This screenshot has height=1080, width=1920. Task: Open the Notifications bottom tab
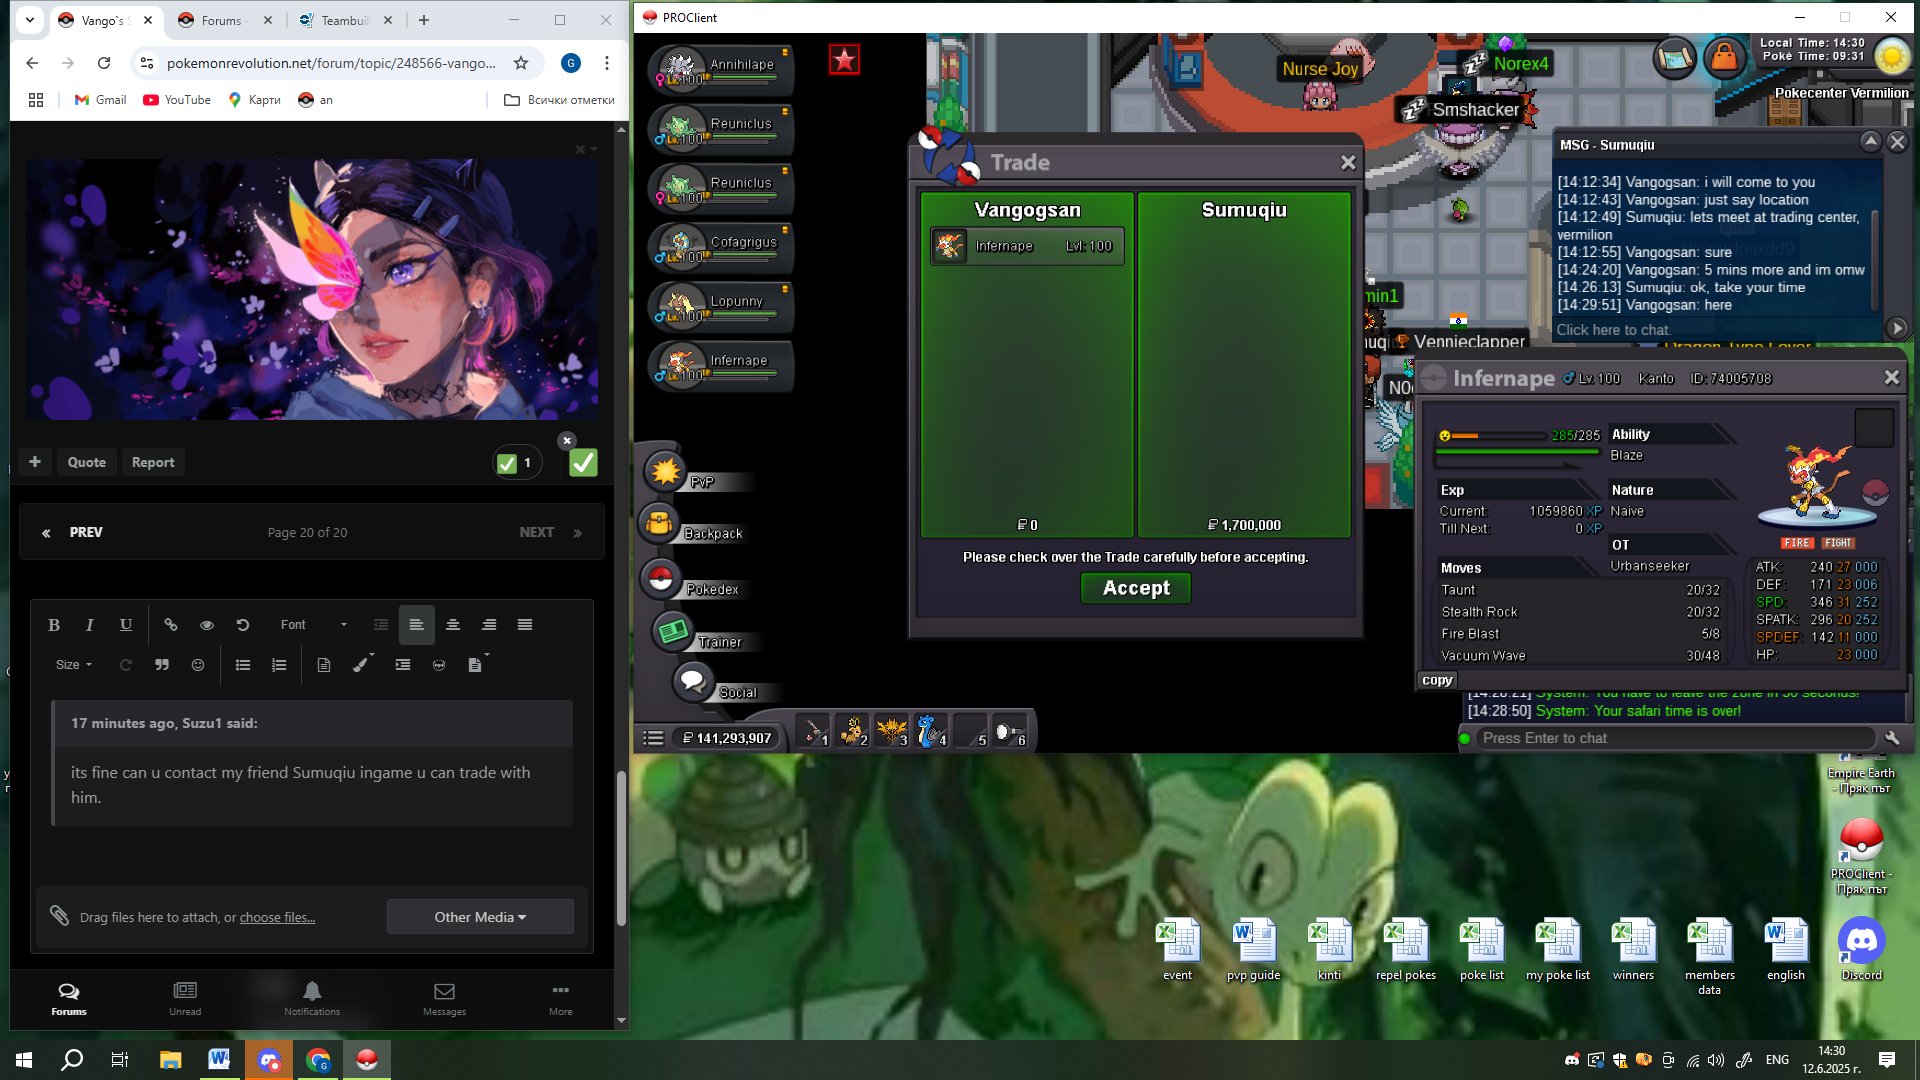312,999
